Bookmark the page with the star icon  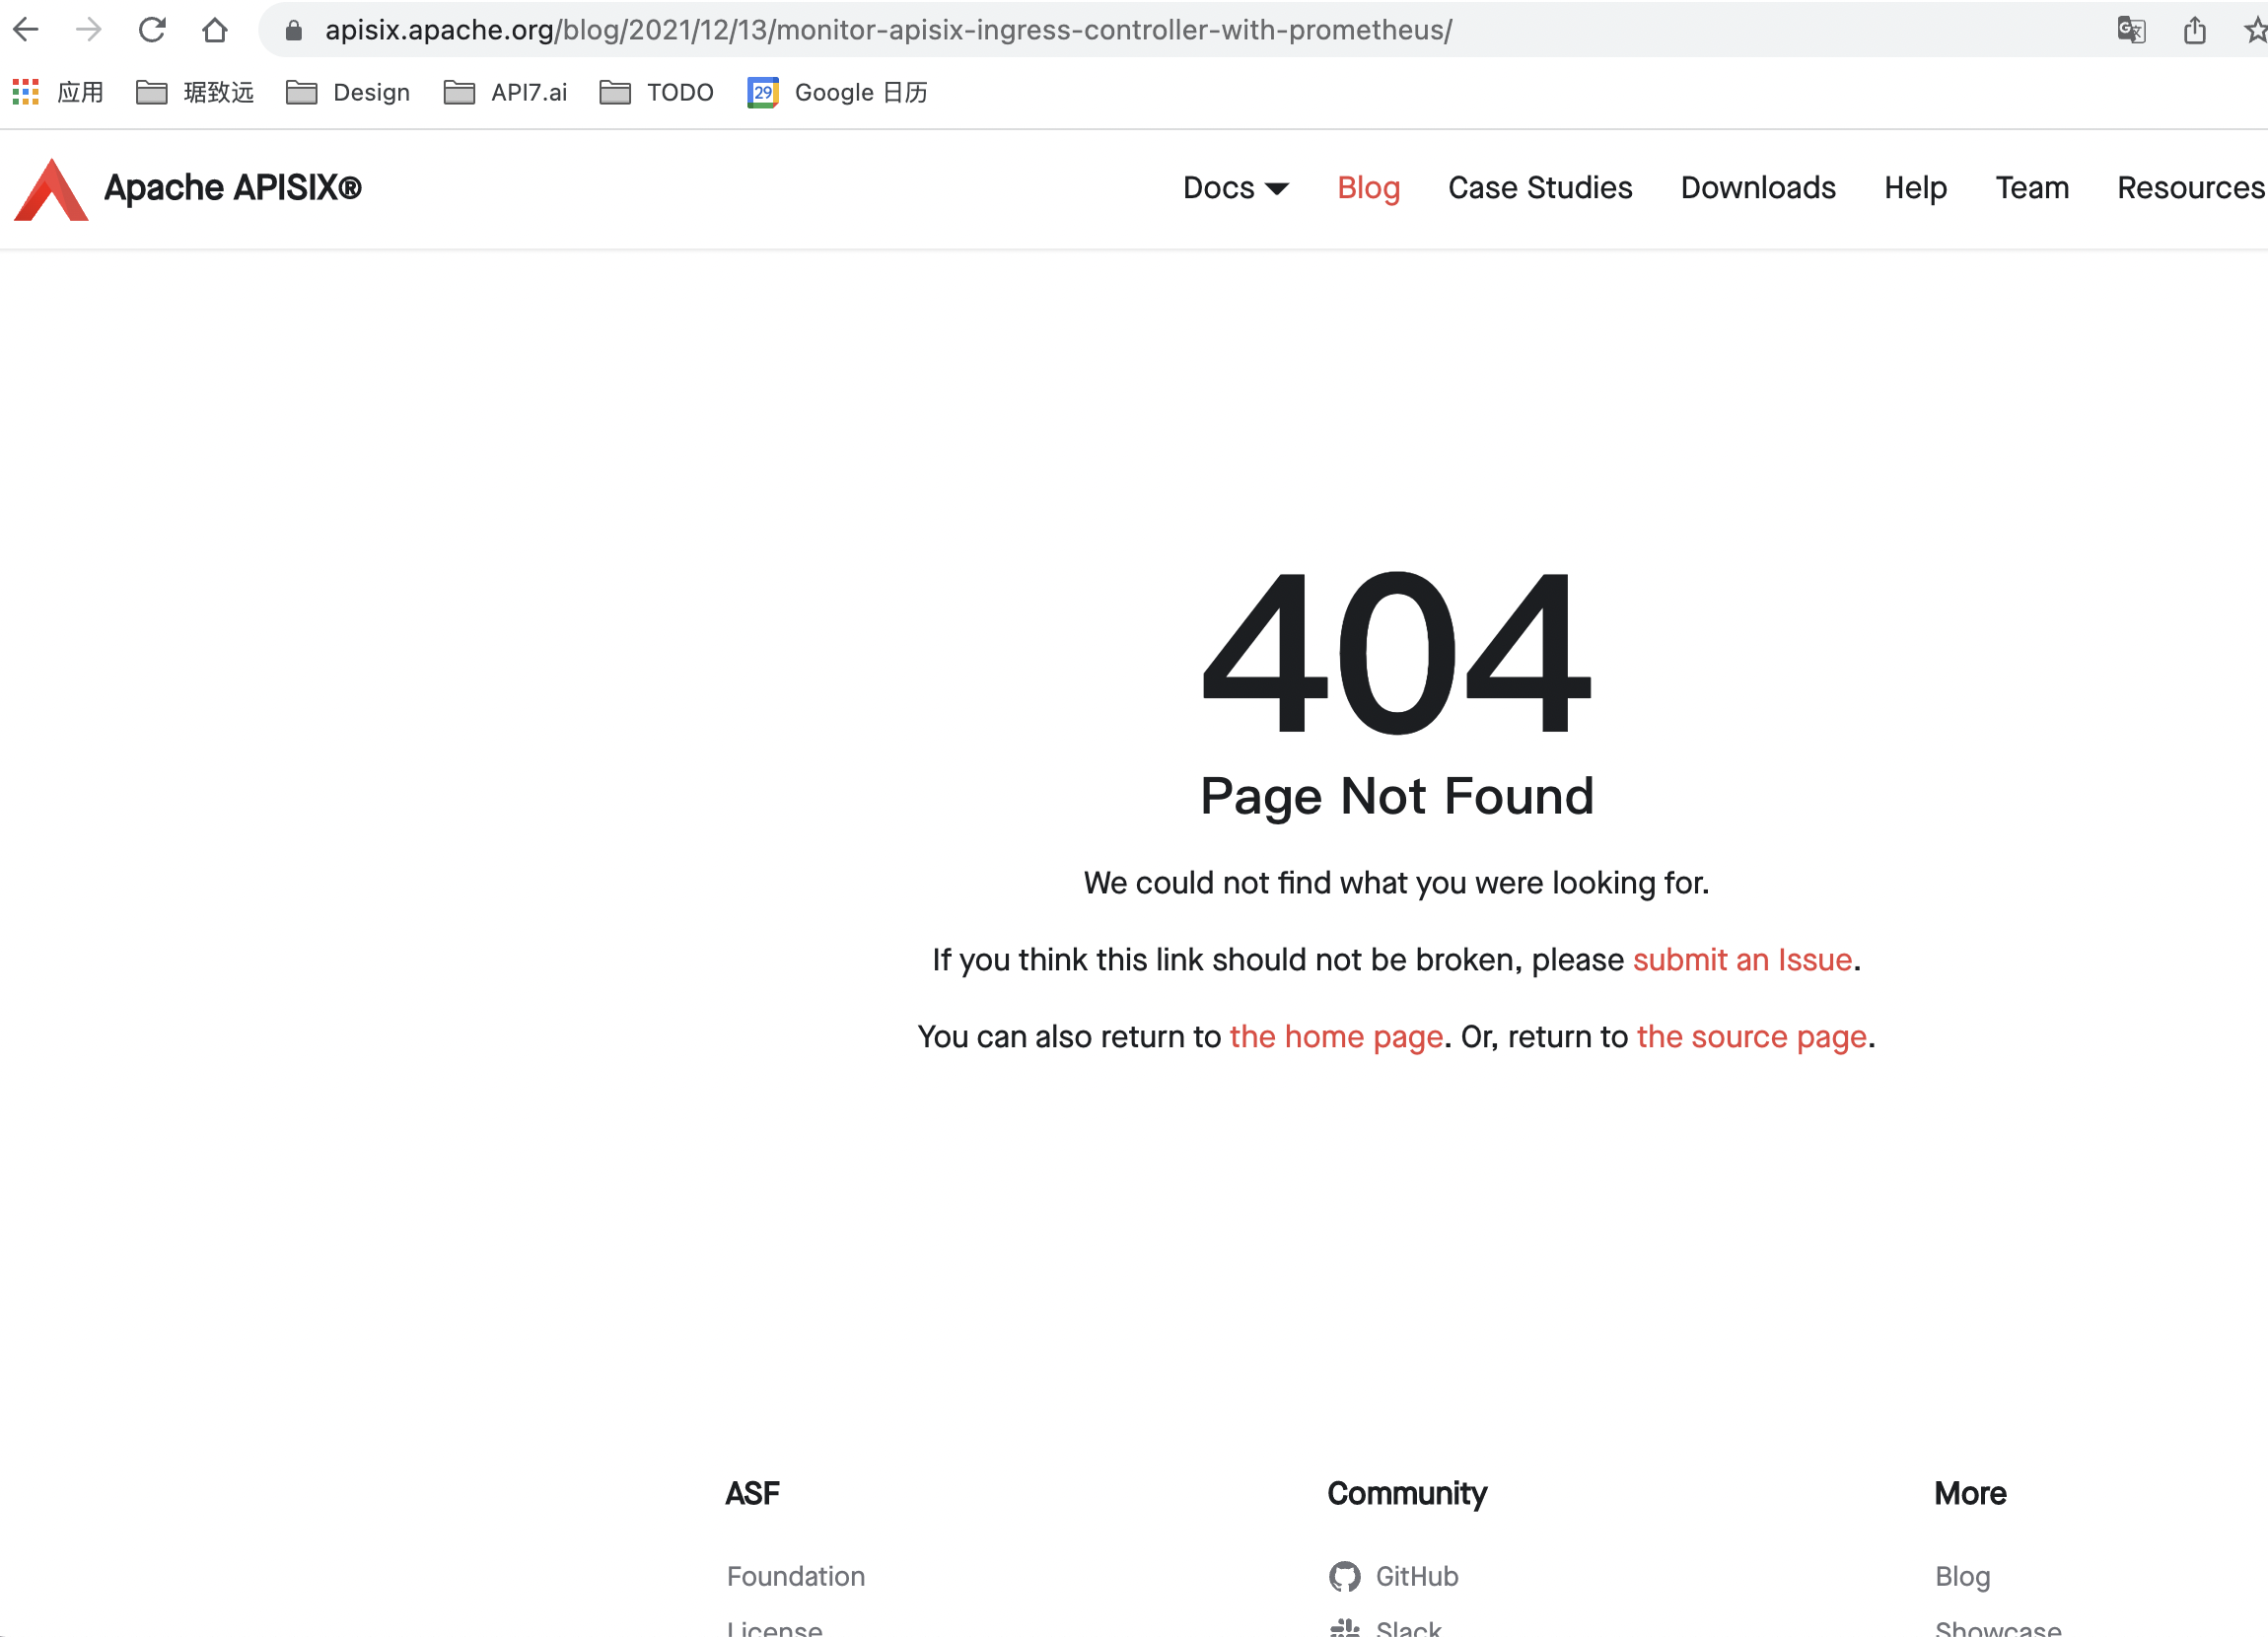pos(2258,30)
